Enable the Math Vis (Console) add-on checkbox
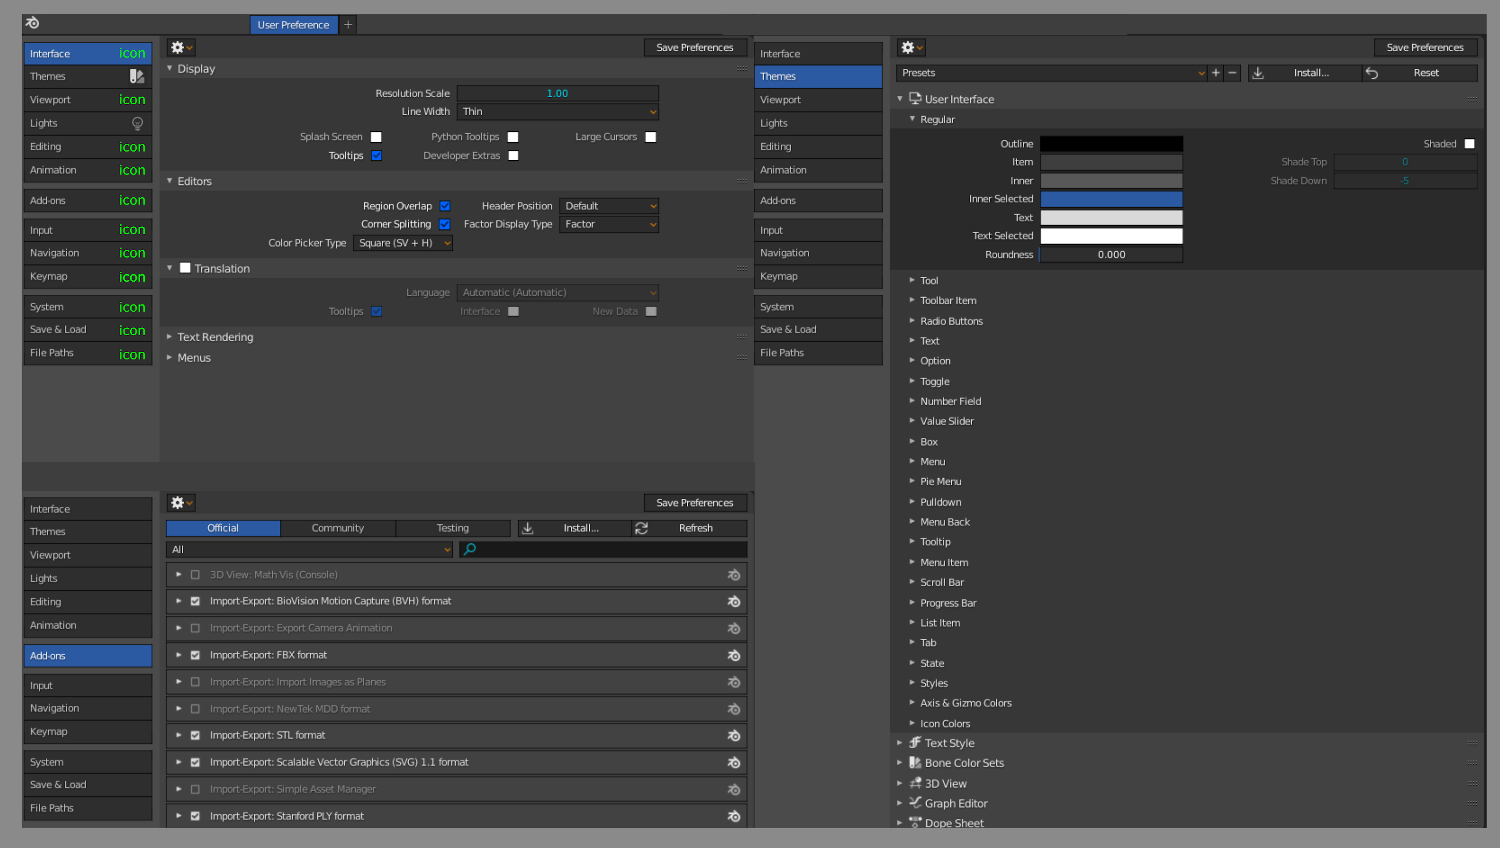1500x848 pixels. coord(195,575)
